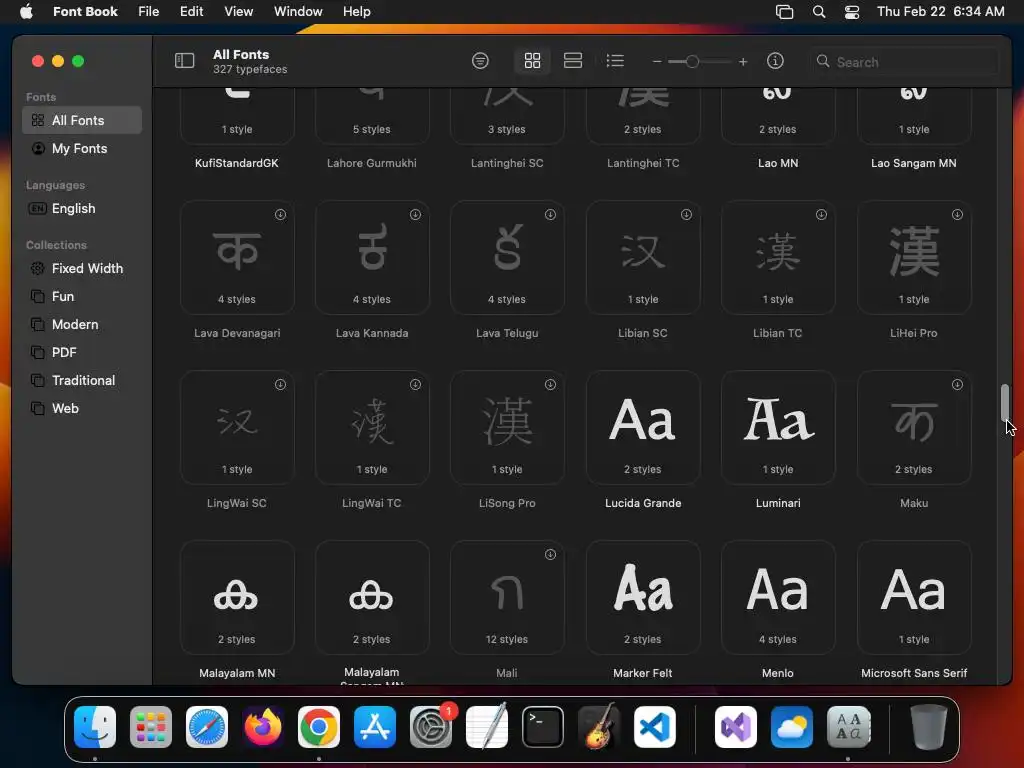1024x768 pixels.
Task: Open the Apple menu
Action: (x=26, y=11)
